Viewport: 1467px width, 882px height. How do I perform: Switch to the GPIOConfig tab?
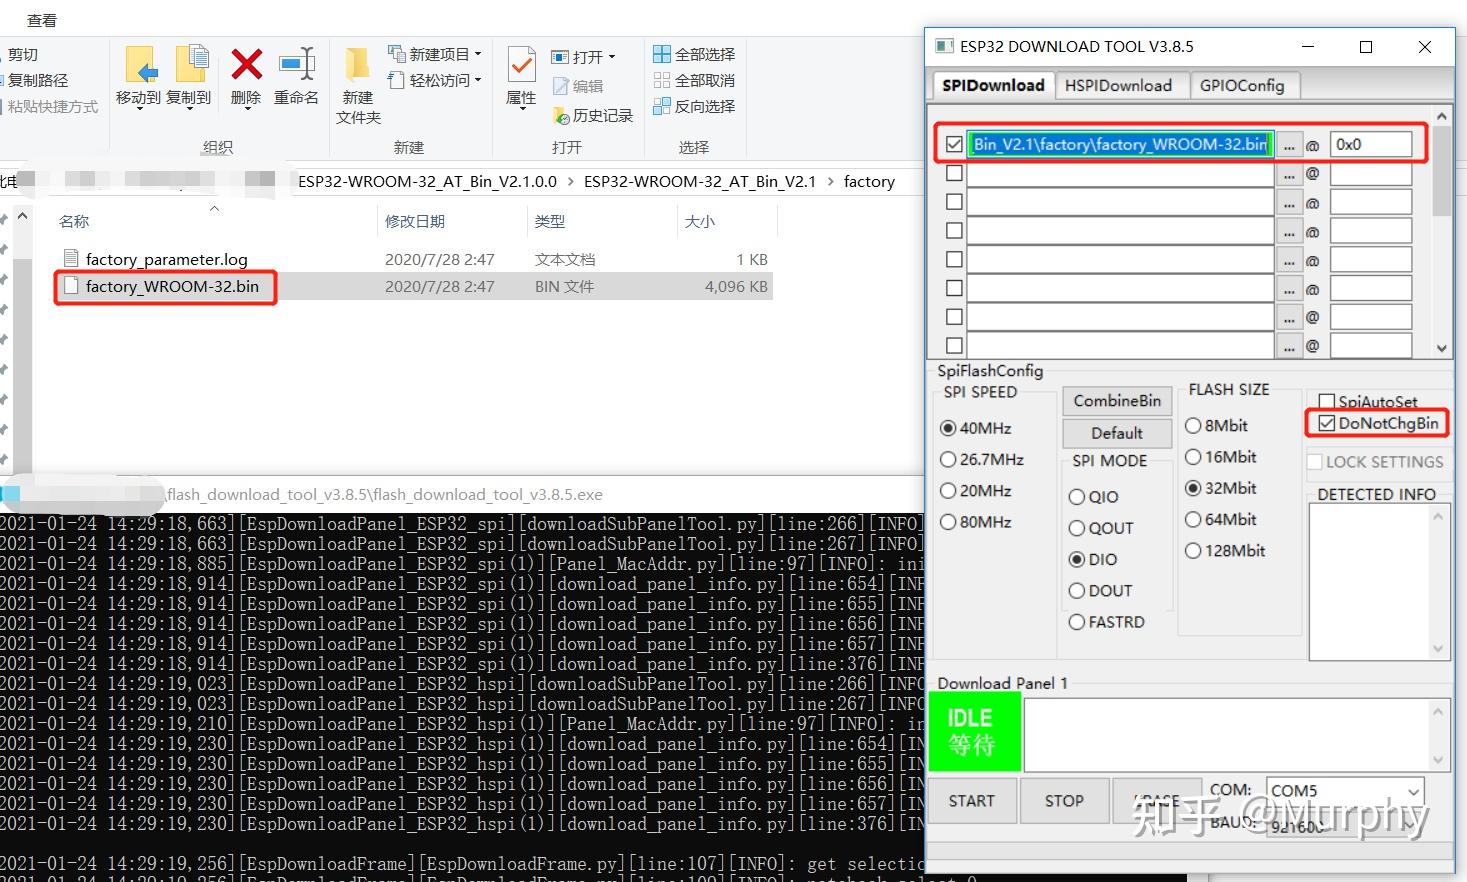point(1242,85)
